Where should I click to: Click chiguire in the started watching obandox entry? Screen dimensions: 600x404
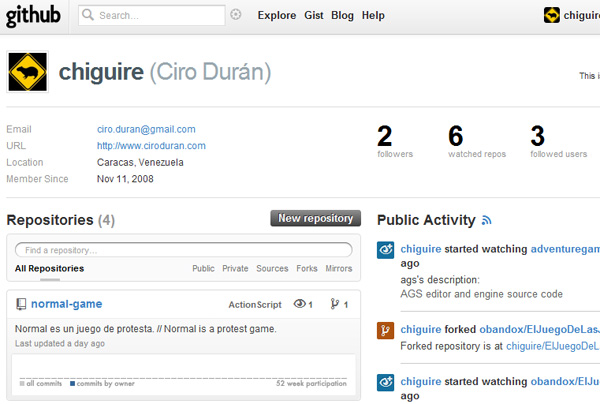pyautogui.click(x=421, y=381)
